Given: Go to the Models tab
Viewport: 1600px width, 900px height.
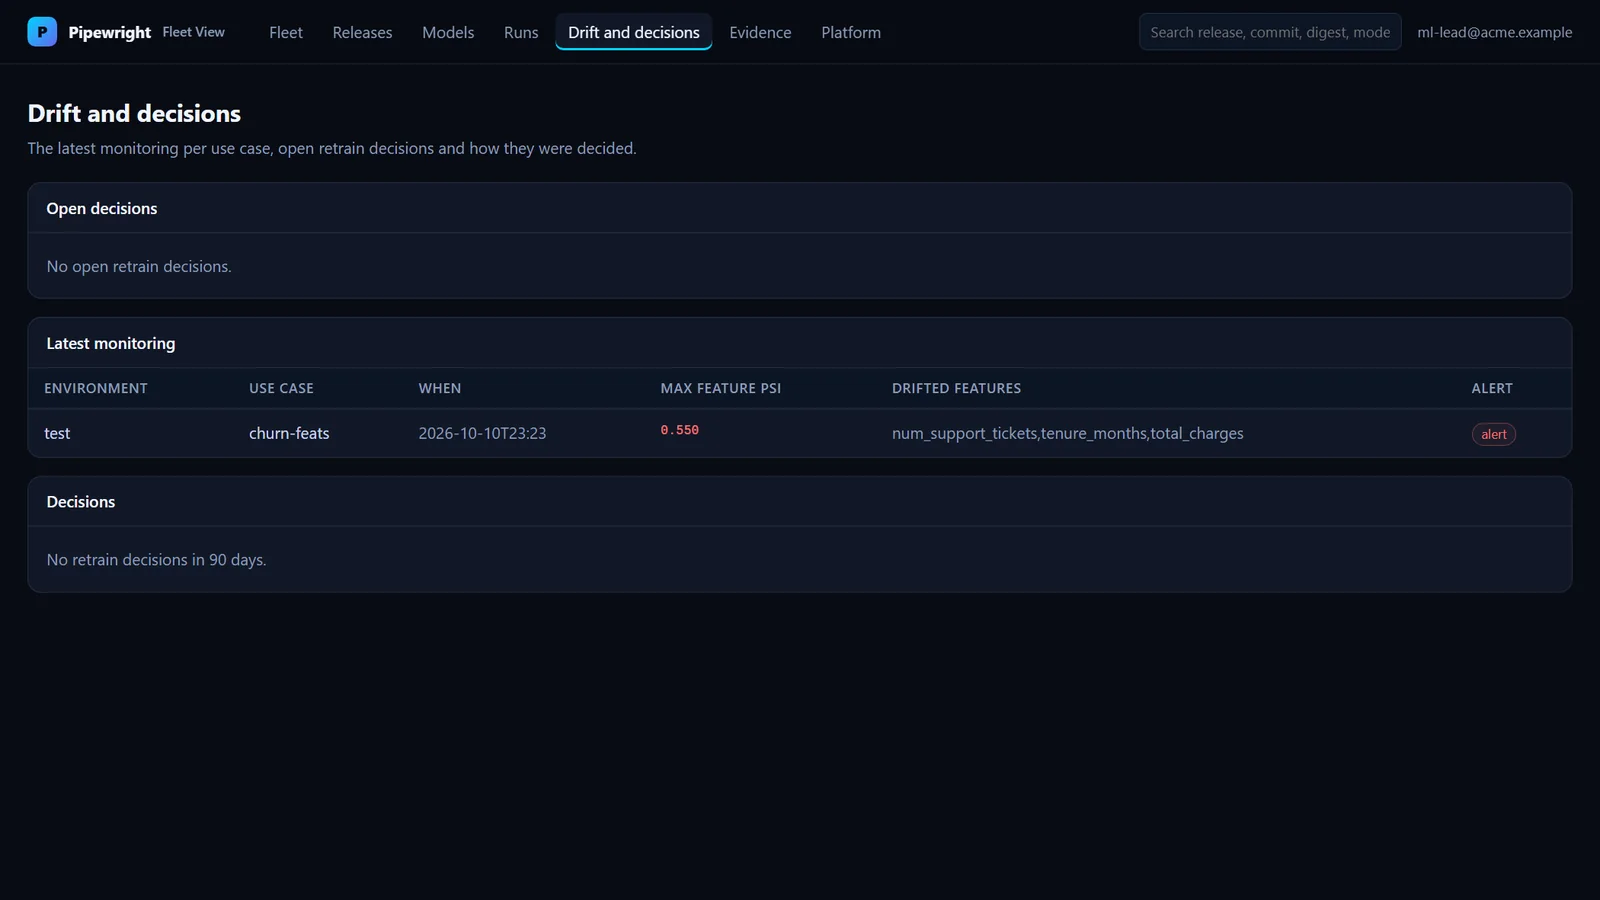Looking at the screenshot, I should [448, 32].
